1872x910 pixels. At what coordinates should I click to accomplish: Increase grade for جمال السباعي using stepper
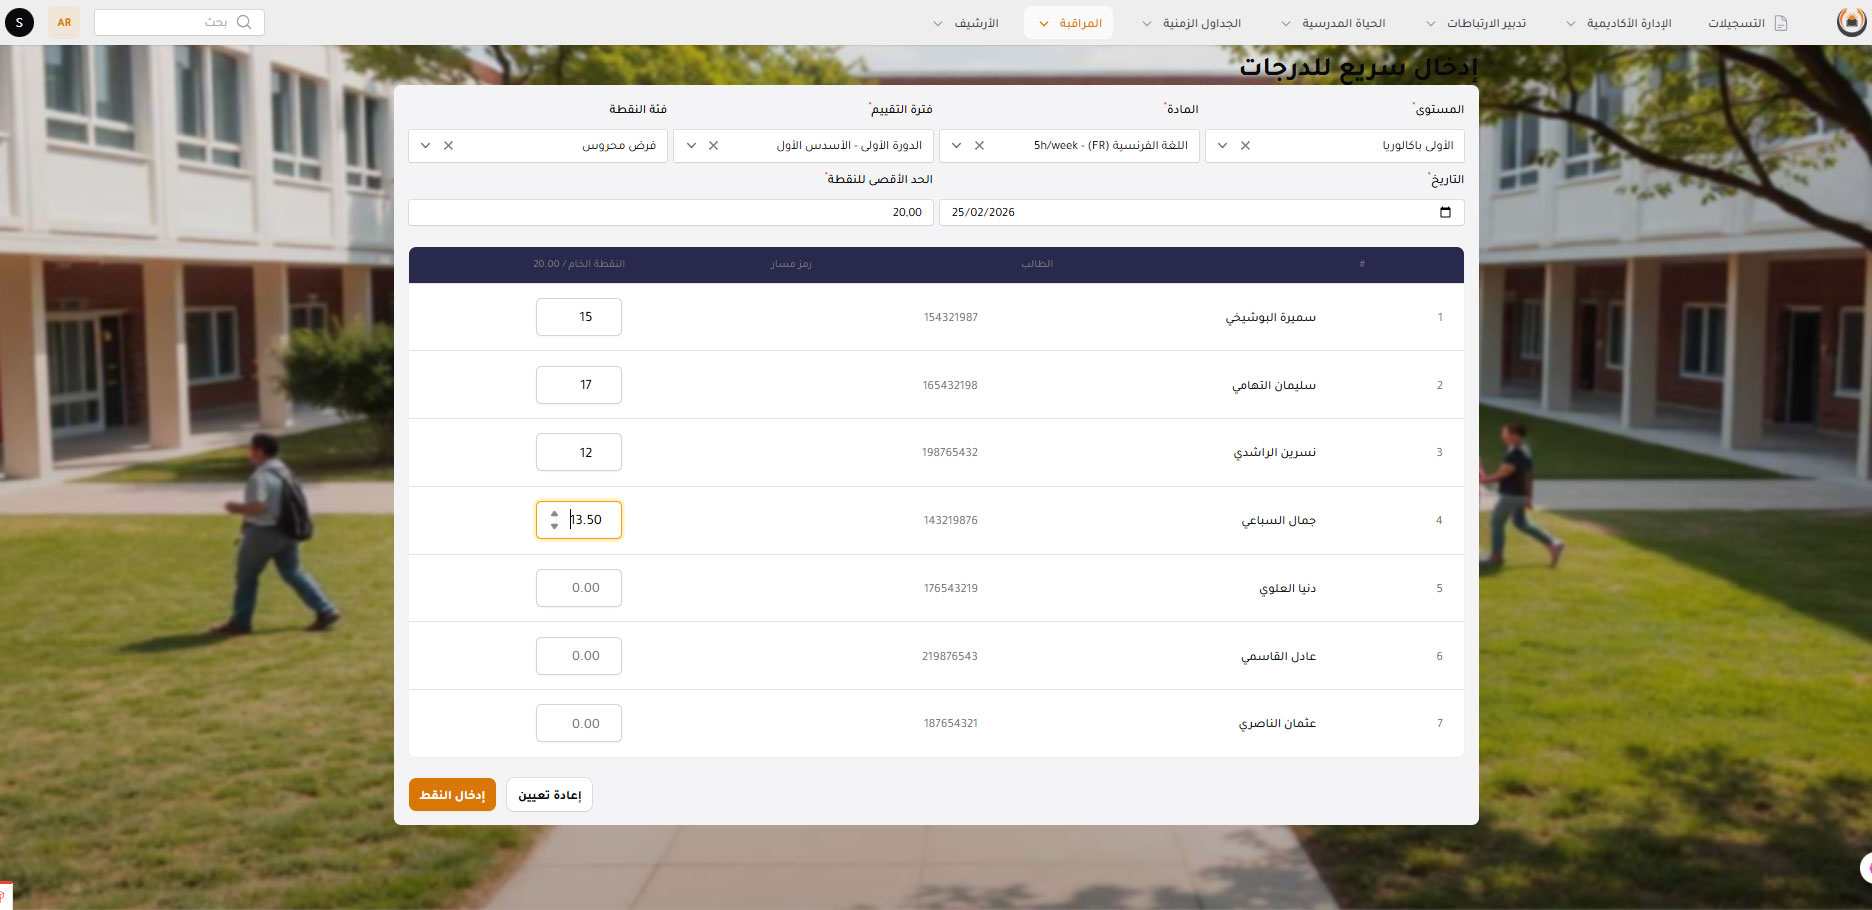(x=554, y=514)
